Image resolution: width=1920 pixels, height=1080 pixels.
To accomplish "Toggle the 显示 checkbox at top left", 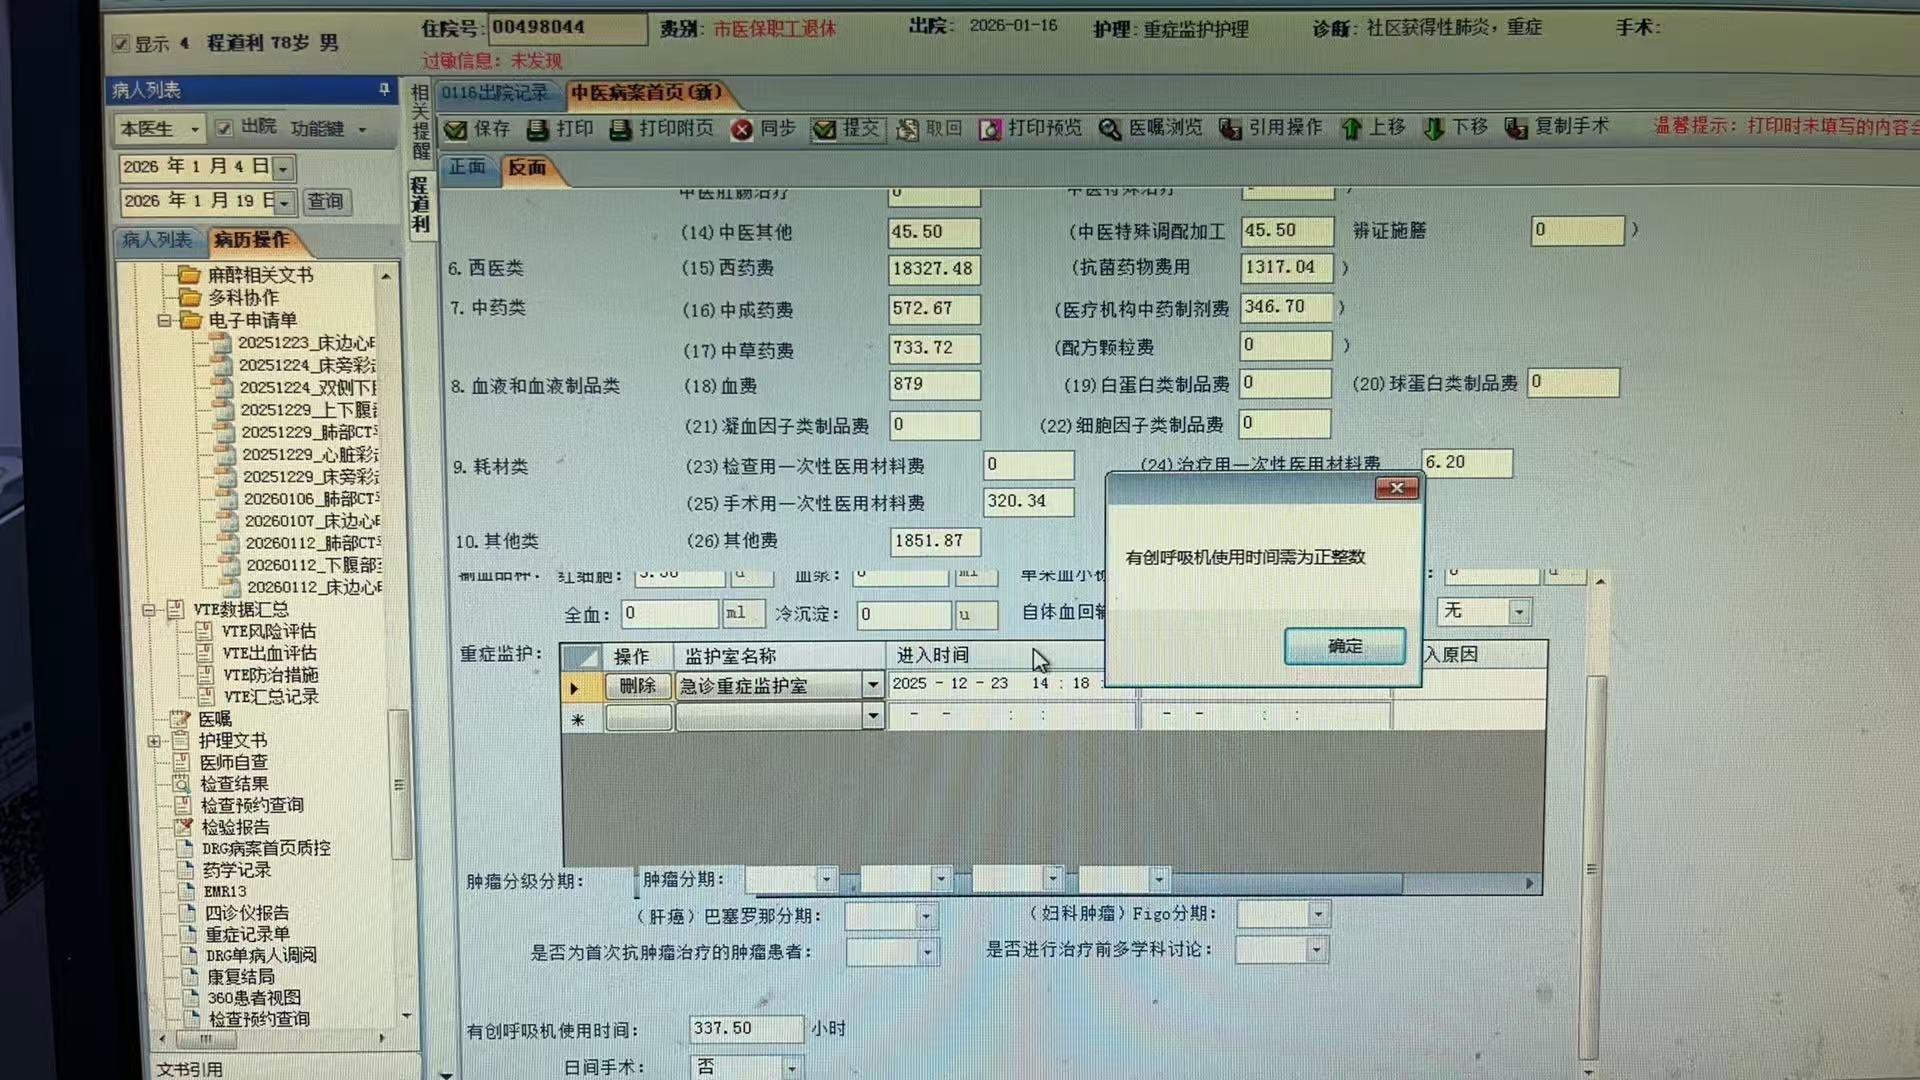I will 122,43.
